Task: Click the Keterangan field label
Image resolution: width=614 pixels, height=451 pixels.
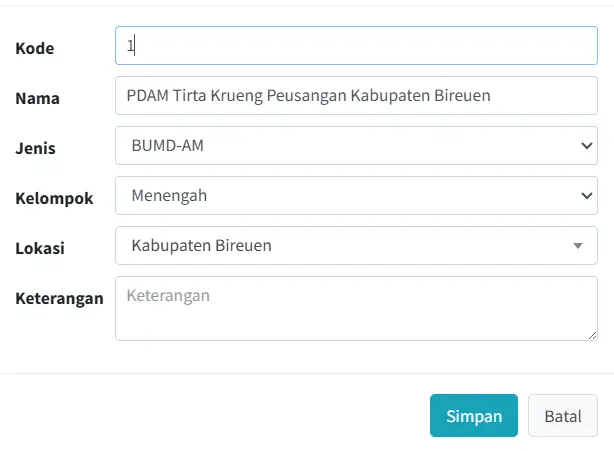Action: [59, 298]
